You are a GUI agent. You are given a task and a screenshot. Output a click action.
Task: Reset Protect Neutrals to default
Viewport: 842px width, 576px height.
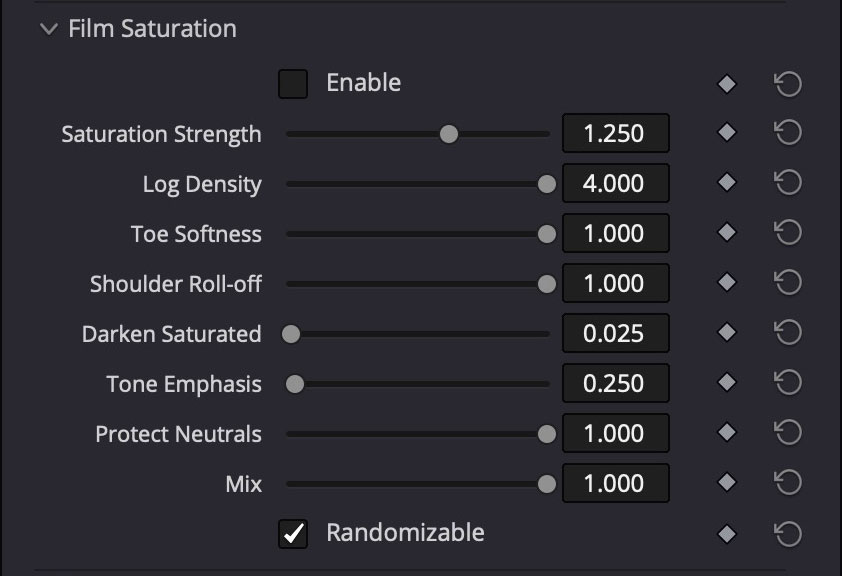coord(788,433)
